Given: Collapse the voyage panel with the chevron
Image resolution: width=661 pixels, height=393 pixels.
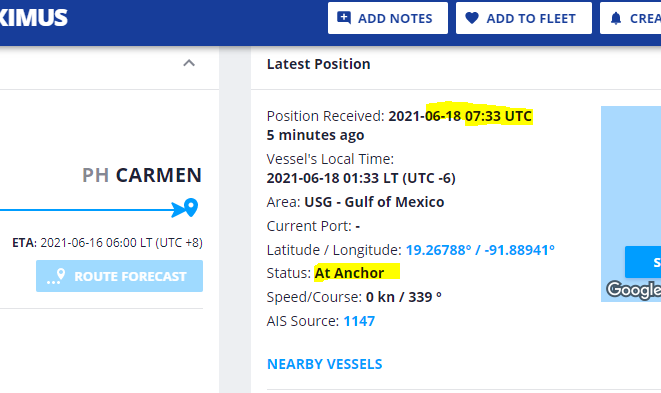Looking at the screenshot, I should pos(189,63).
